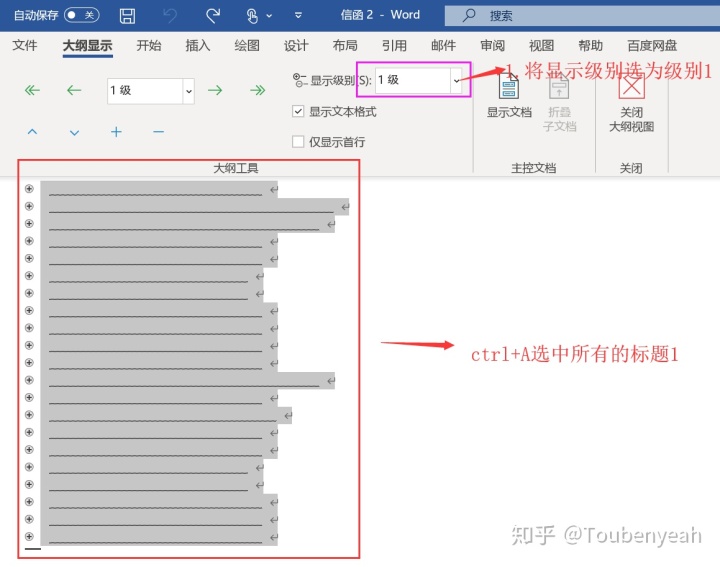Open the 显示级别 dropdown arrow
This screenshot has width=720, height=567.
[456, 81]
